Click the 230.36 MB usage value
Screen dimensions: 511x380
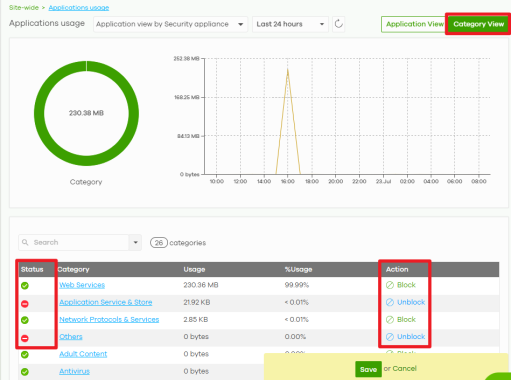201,285
